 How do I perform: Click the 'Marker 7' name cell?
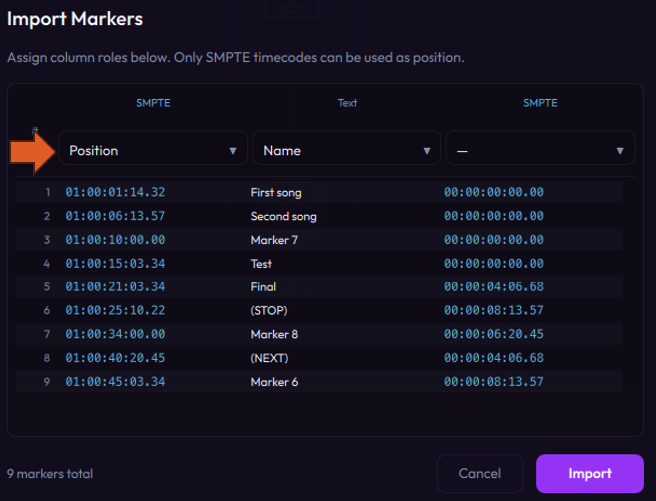coord(274,240)
